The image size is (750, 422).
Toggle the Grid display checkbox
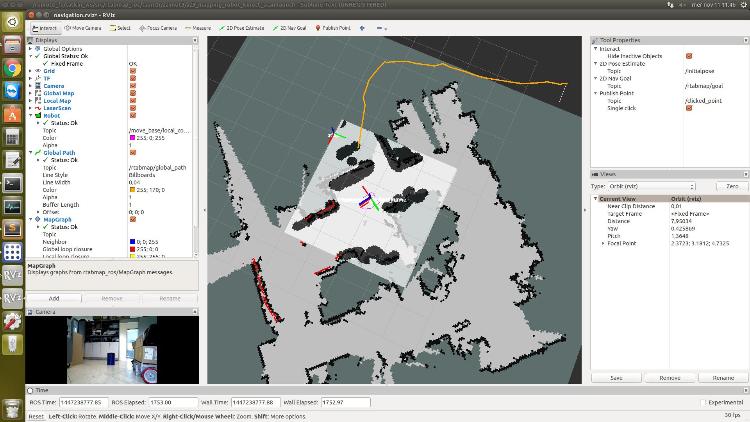(x=133, y=71)
